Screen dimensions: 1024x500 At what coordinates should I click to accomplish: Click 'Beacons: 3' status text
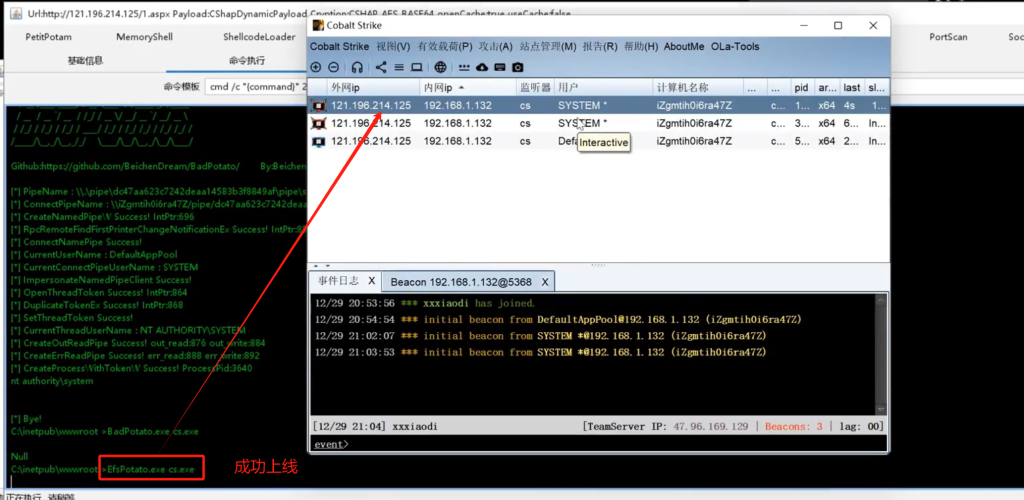(793, 426)
